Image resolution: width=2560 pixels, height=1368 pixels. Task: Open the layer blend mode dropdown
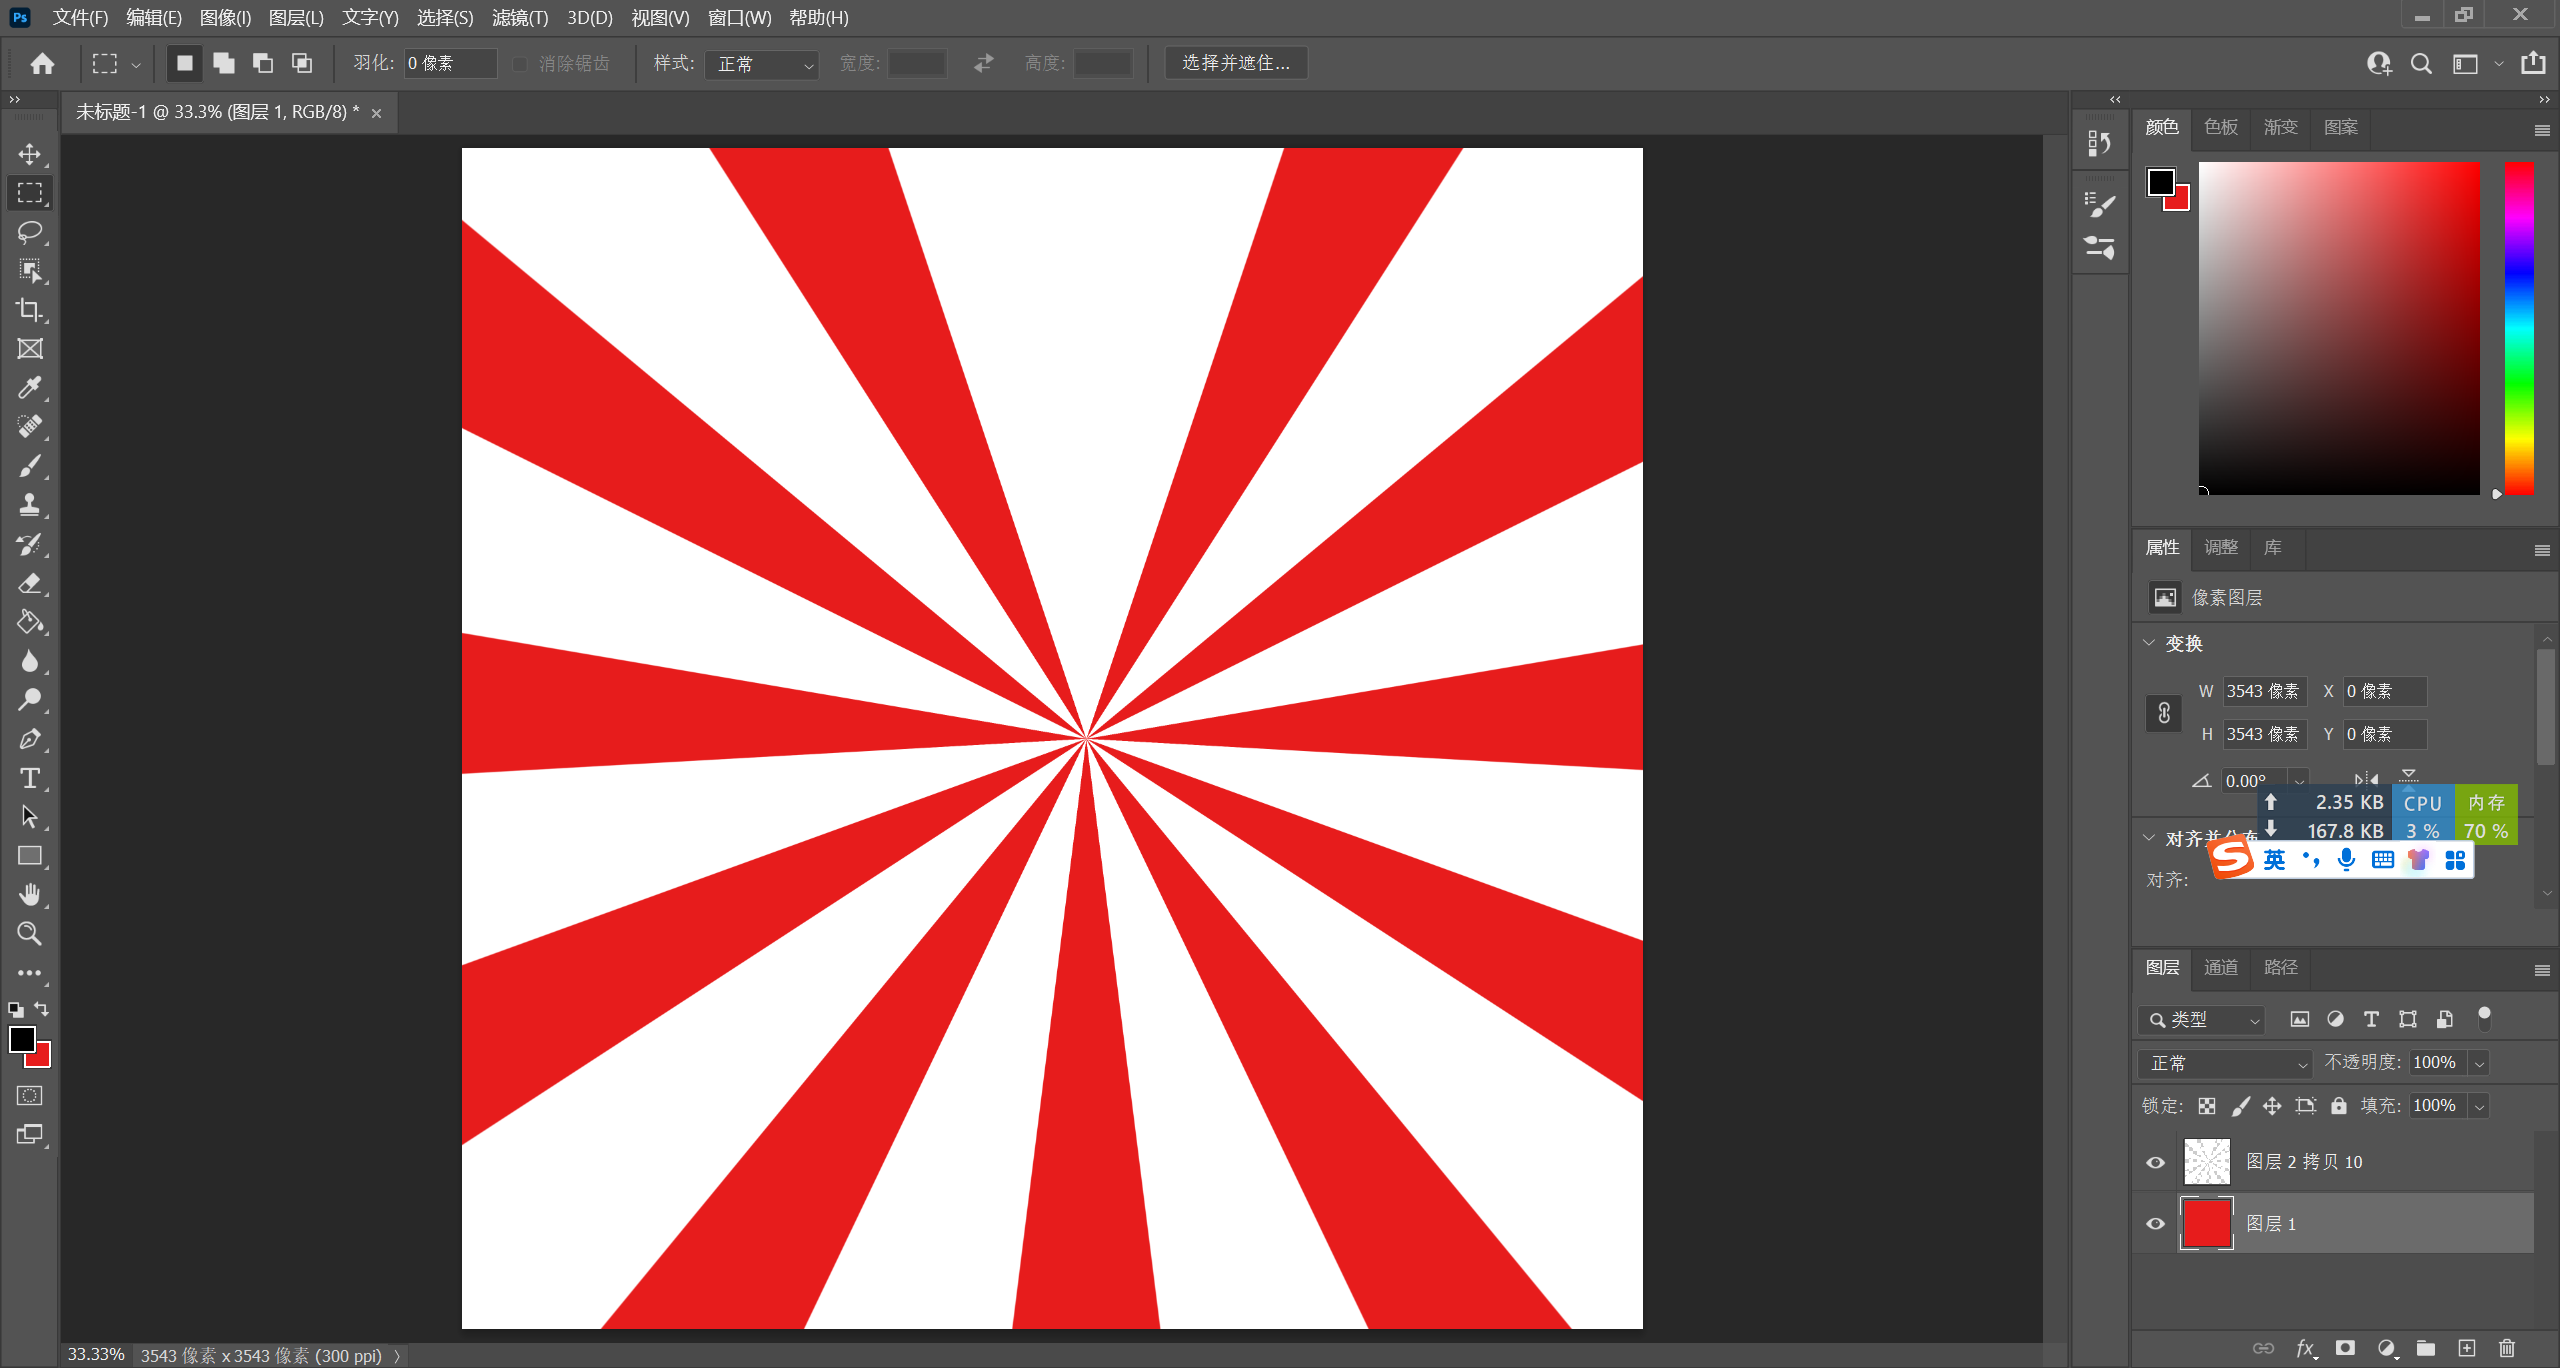(x=2226, y=1063)
